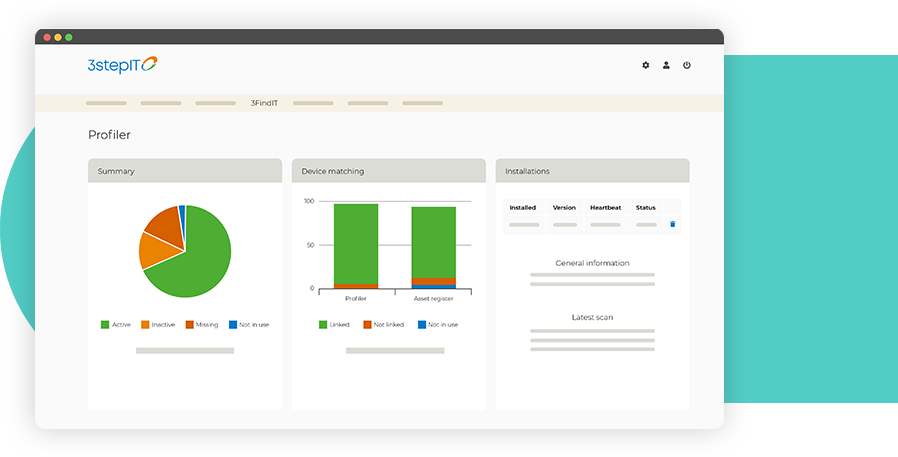Click the Summary panel header
Image resolution: width=898 pixels, height=457 pixels.
pyautogui.click(x=185, y=171)
